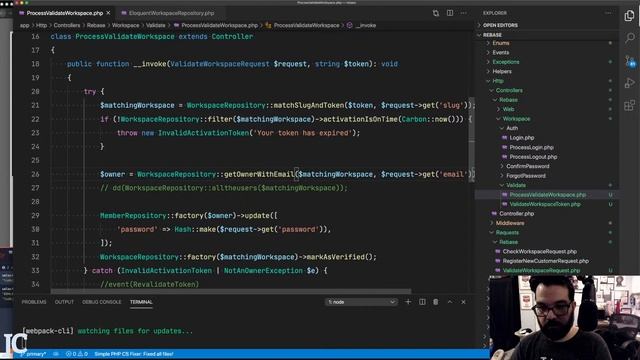Open ValidateWorkspaceRequest.php in explorer
This screenshot has width=640, height=360.
pyautogui.click(x=541, y=270)
